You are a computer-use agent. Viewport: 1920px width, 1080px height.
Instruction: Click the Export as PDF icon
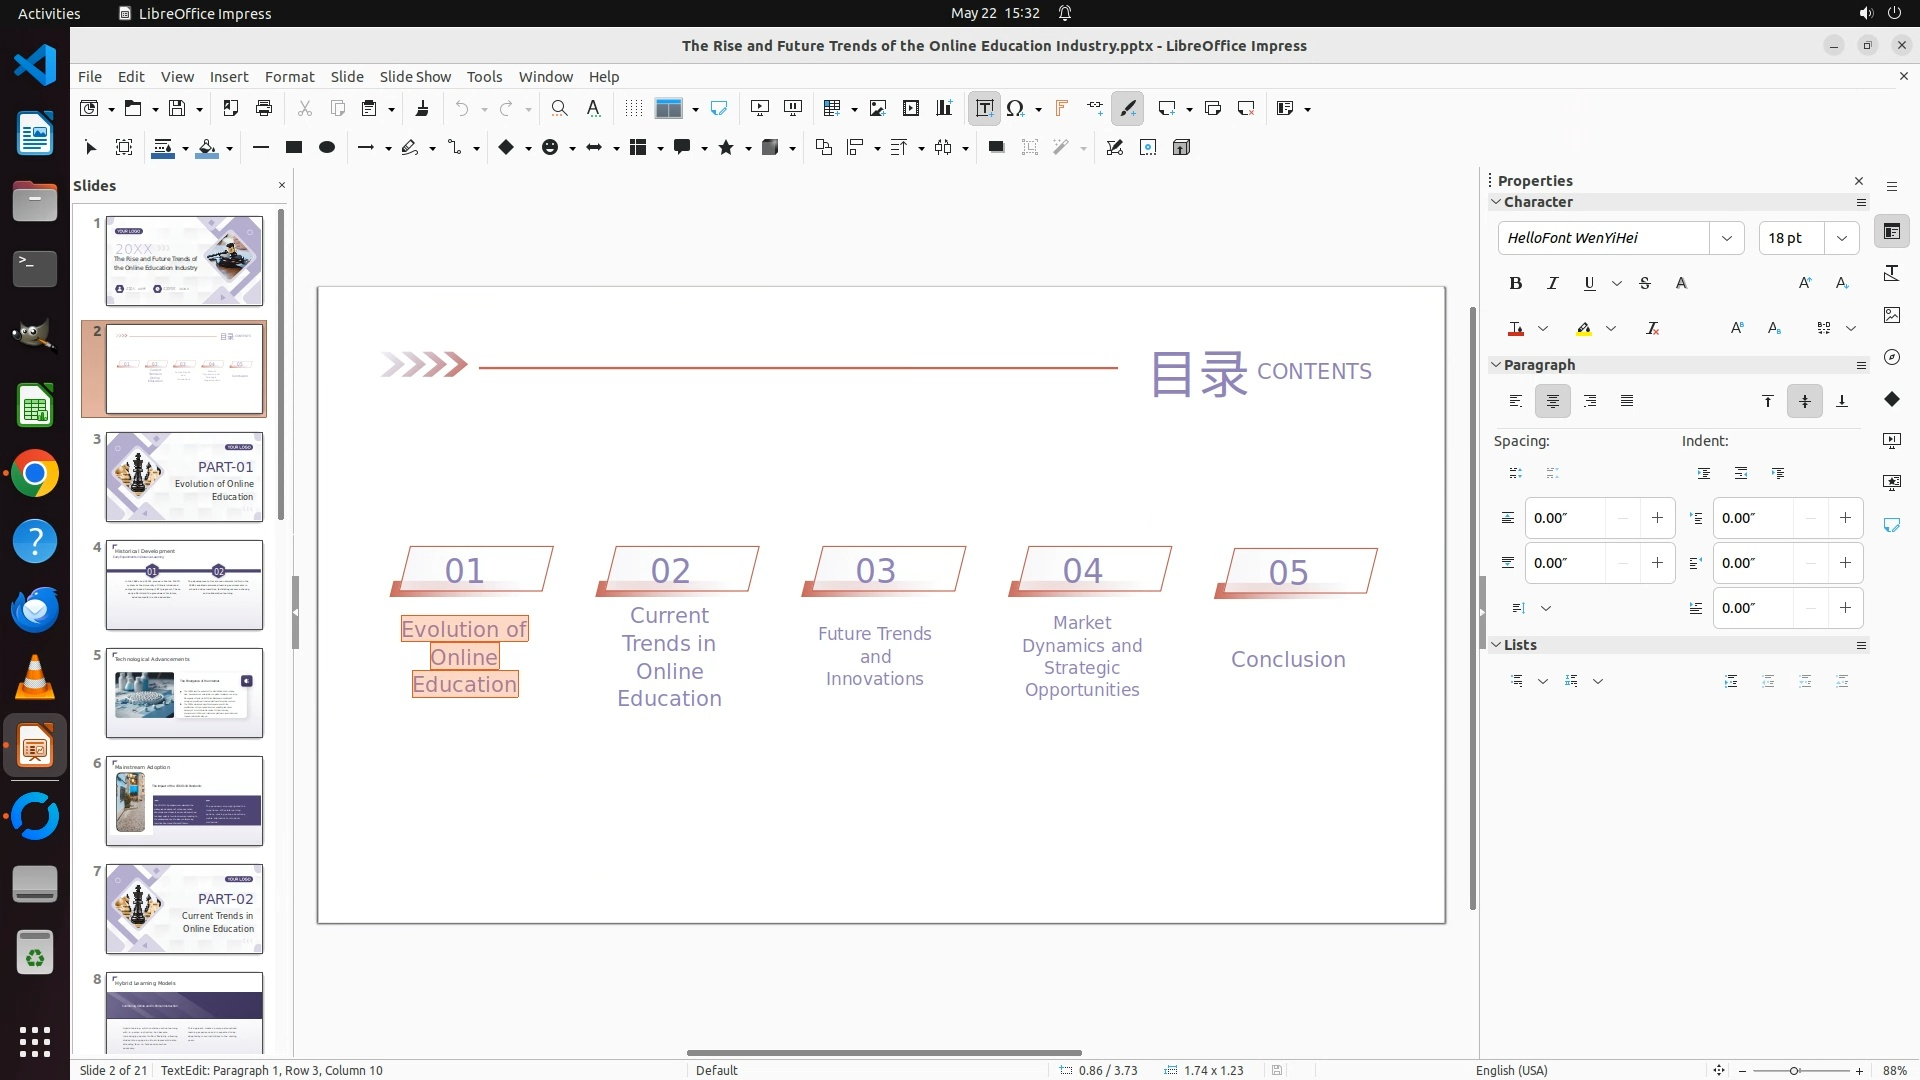pos(231,109)
